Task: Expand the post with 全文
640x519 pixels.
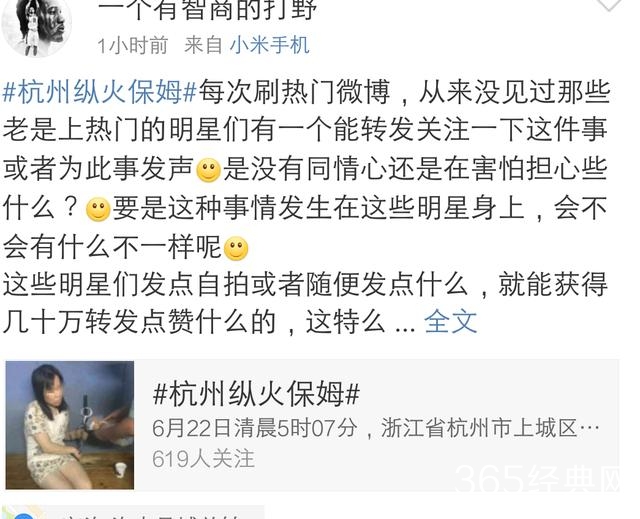Action: pos(450,322)
